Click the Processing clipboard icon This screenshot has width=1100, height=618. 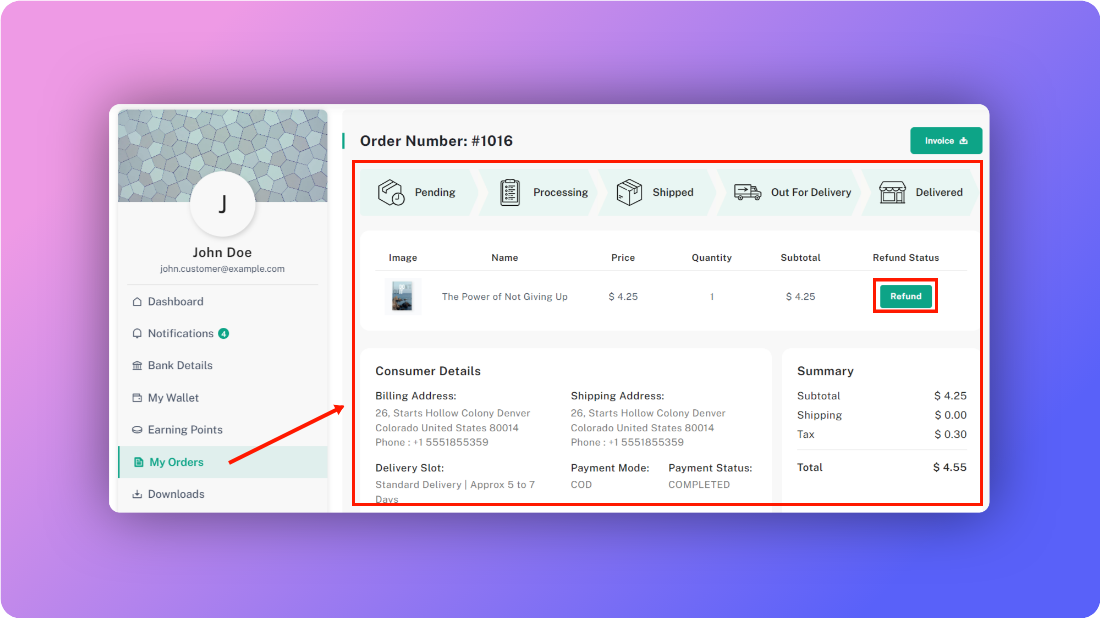(510, 193)
